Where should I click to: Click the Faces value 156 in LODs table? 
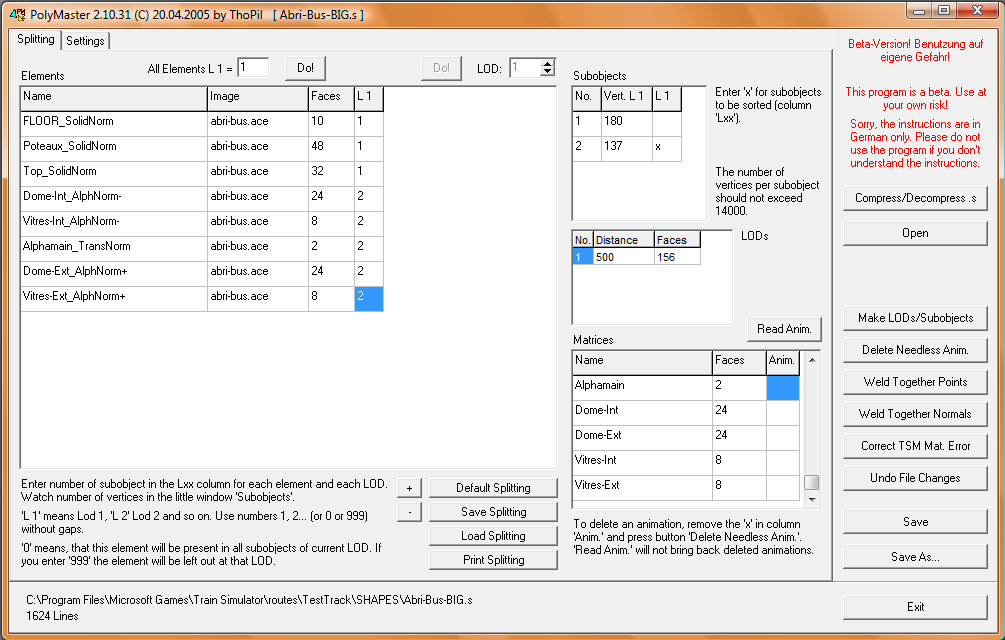(x=677, y=257)
